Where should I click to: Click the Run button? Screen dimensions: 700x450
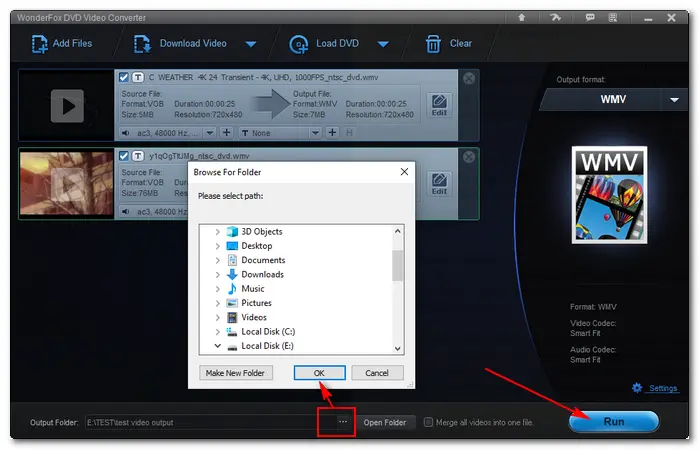point(614,421)
